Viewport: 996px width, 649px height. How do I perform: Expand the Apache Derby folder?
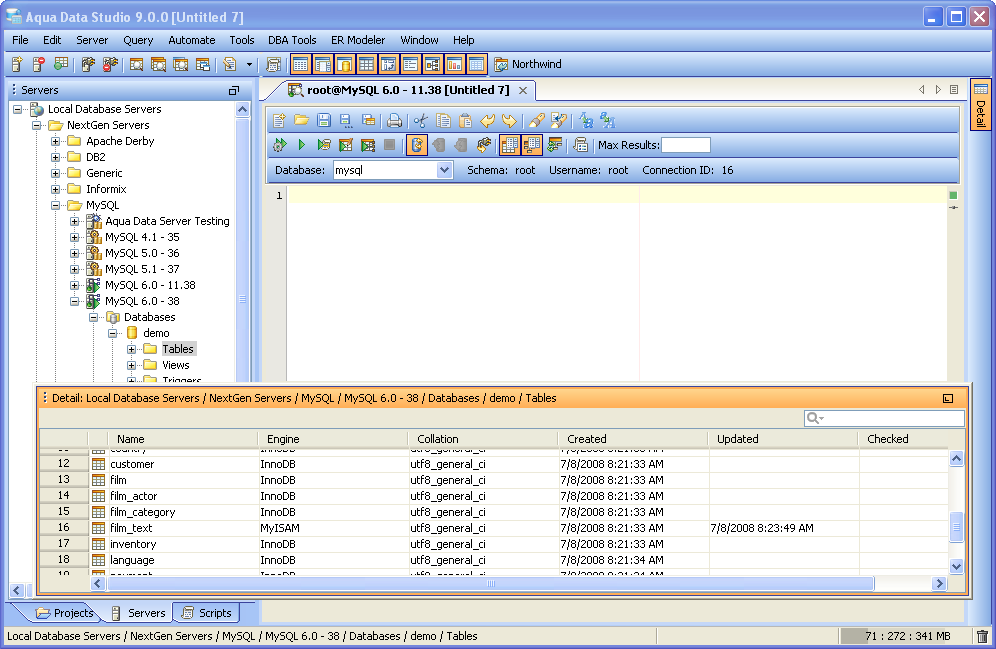click(x=56, y=141)
